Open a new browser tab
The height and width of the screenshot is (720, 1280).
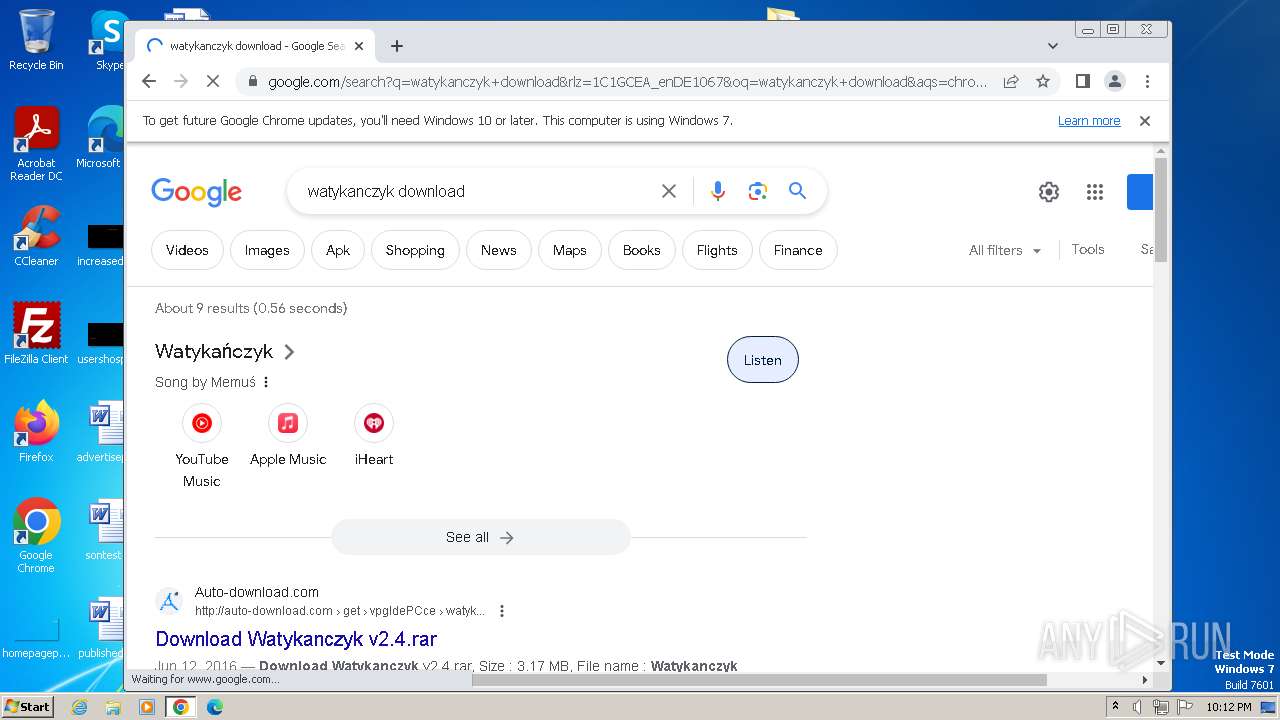pyautogui.click(x=397, y=46)
